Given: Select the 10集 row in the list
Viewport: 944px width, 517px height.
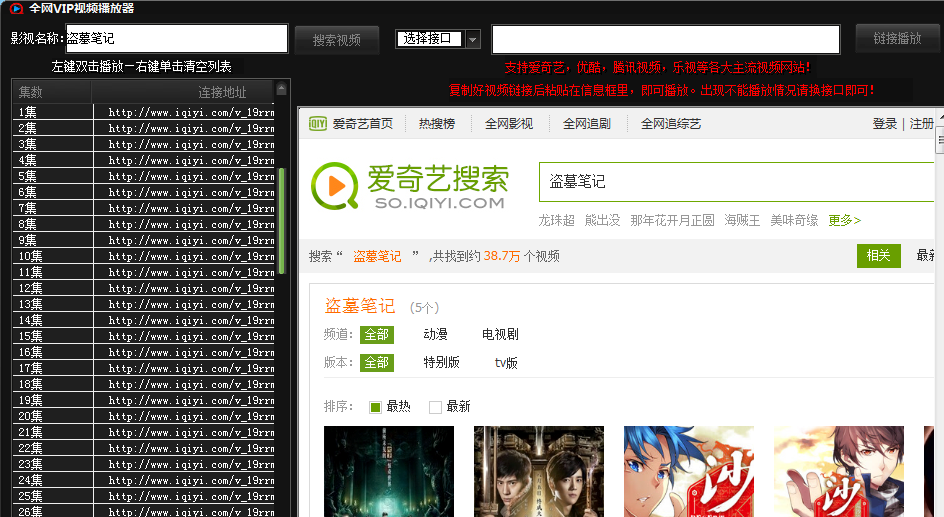Looking at the screenshot, I should click(144, 256).
